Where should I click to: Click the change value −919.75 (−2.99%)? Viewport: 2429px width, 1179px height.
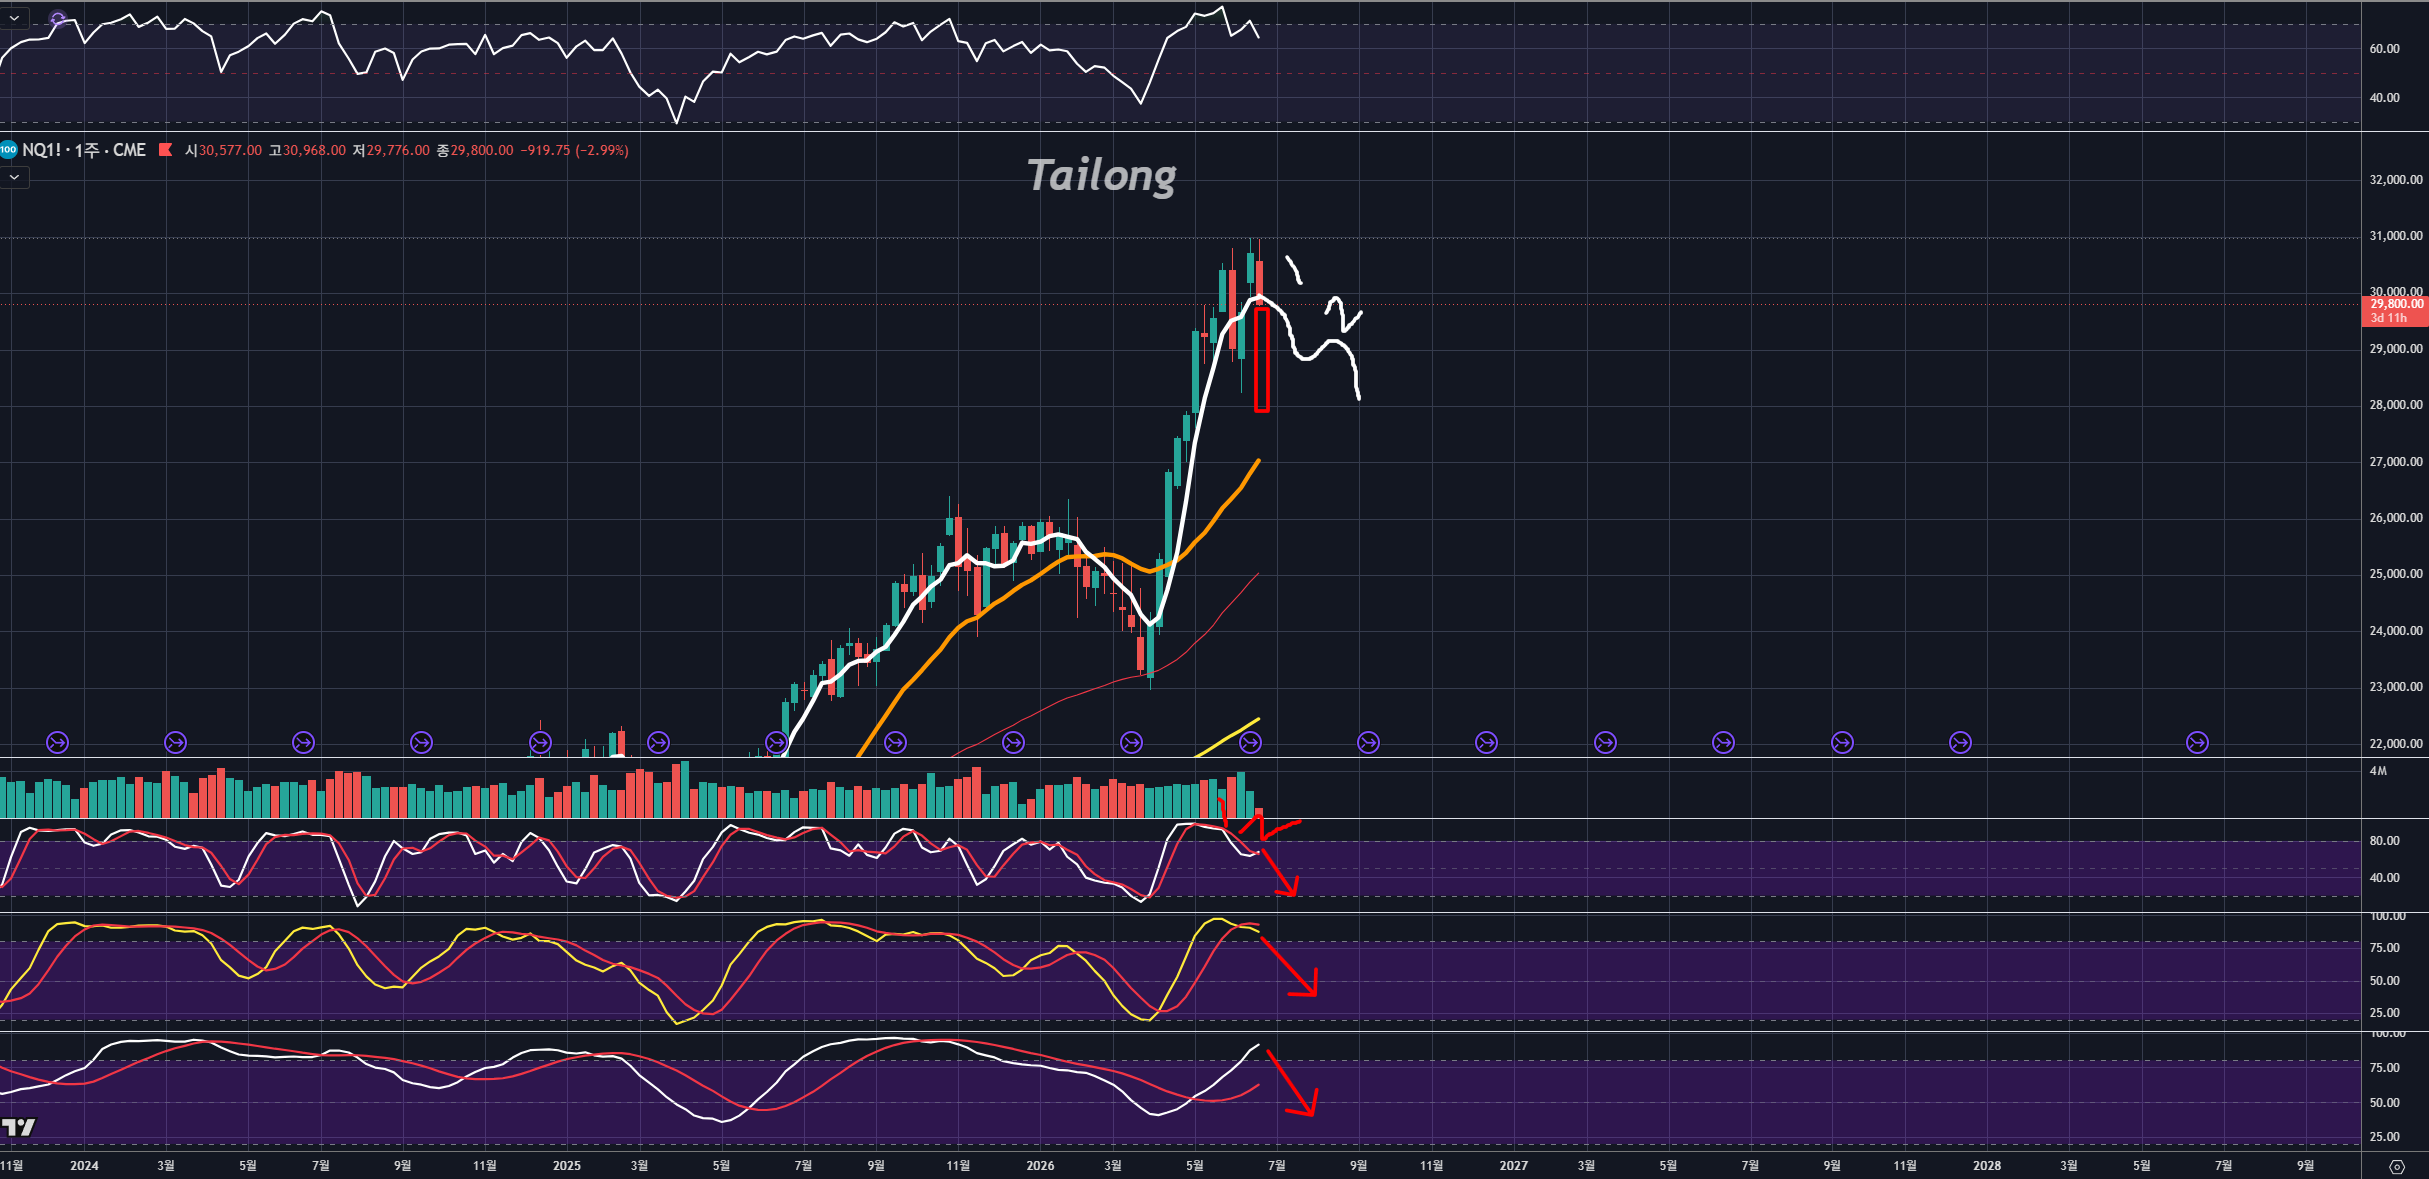tap(575, 151)
